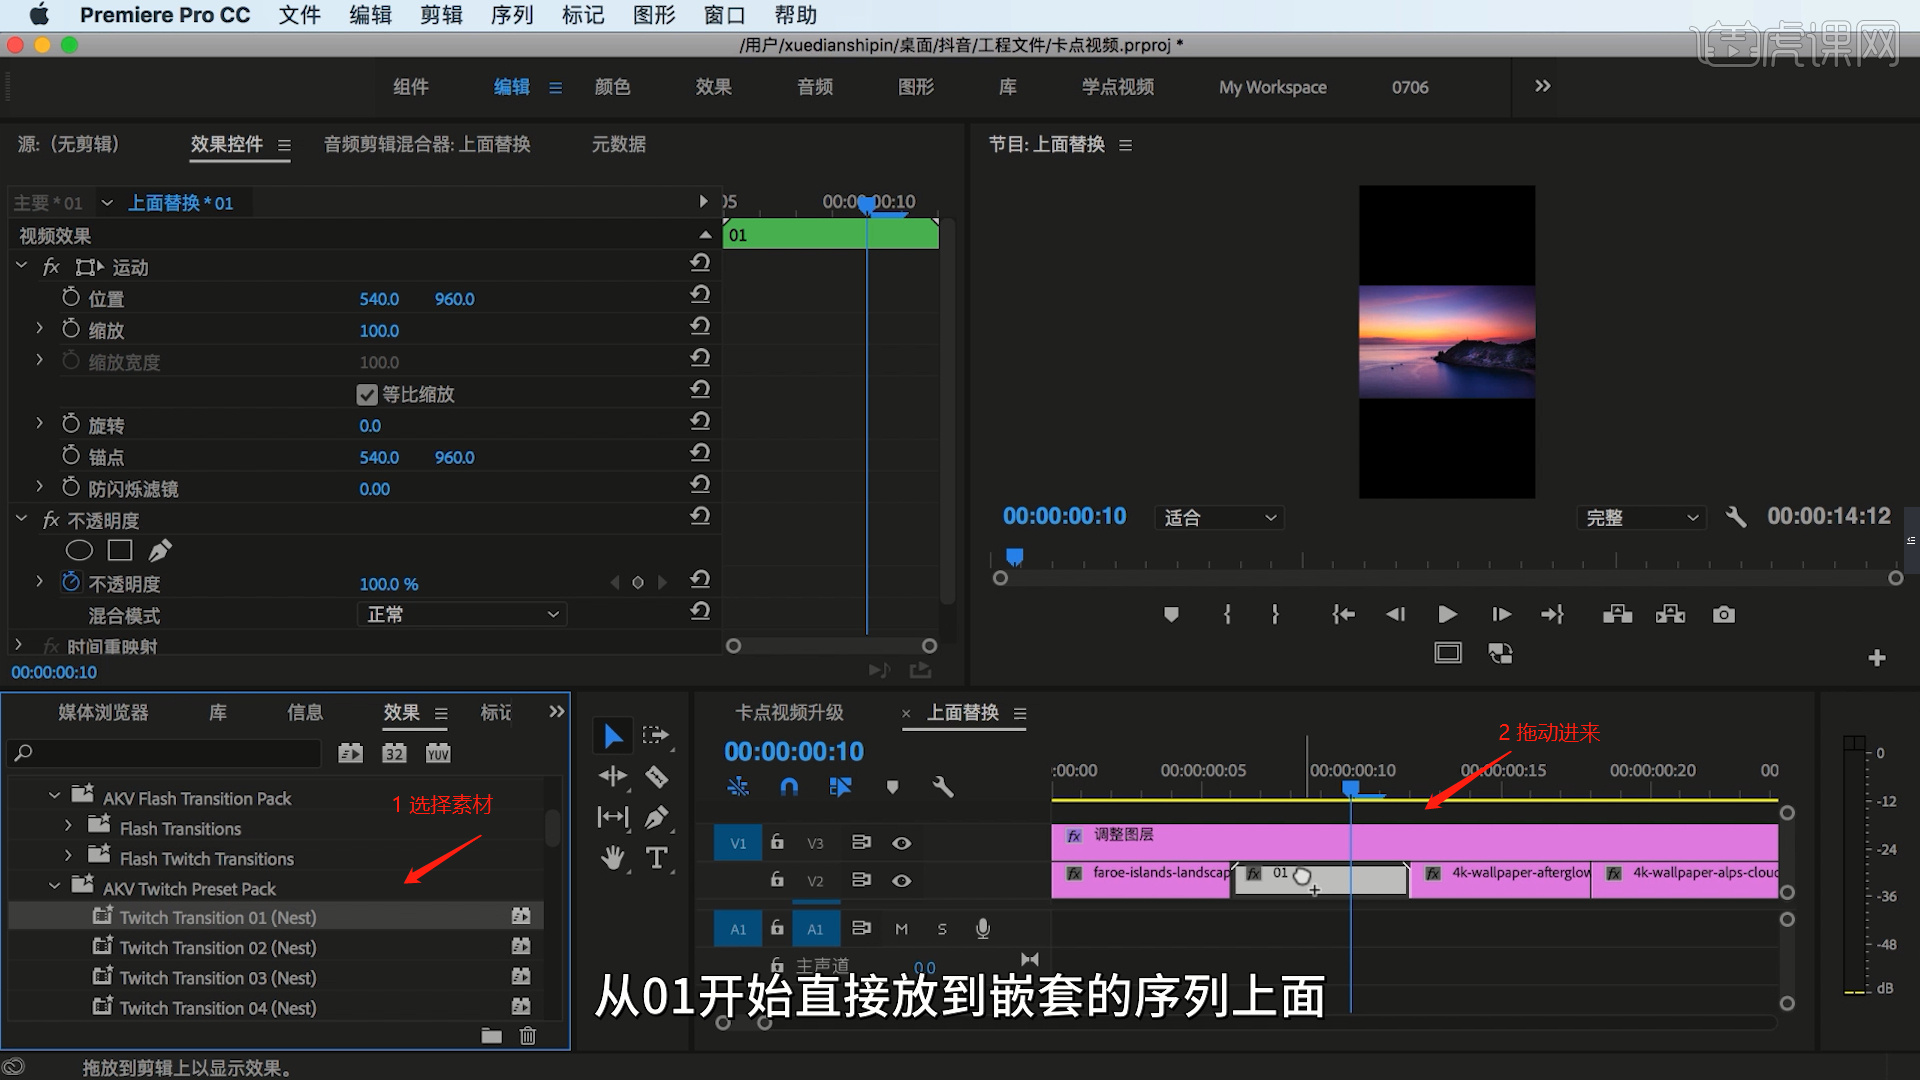Click the opacity value 100.0 %
Viewport: 1920px width, 1080px height.
389,584
